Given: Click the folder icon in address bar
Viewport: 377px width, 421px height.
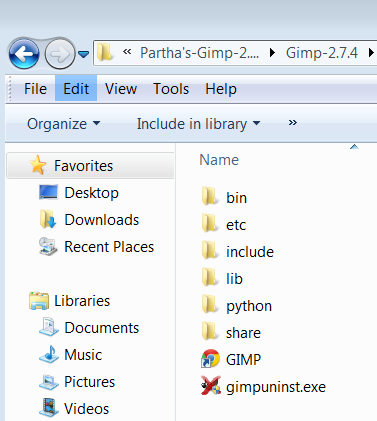Looking at the screenshot, I should pos(105,53).
